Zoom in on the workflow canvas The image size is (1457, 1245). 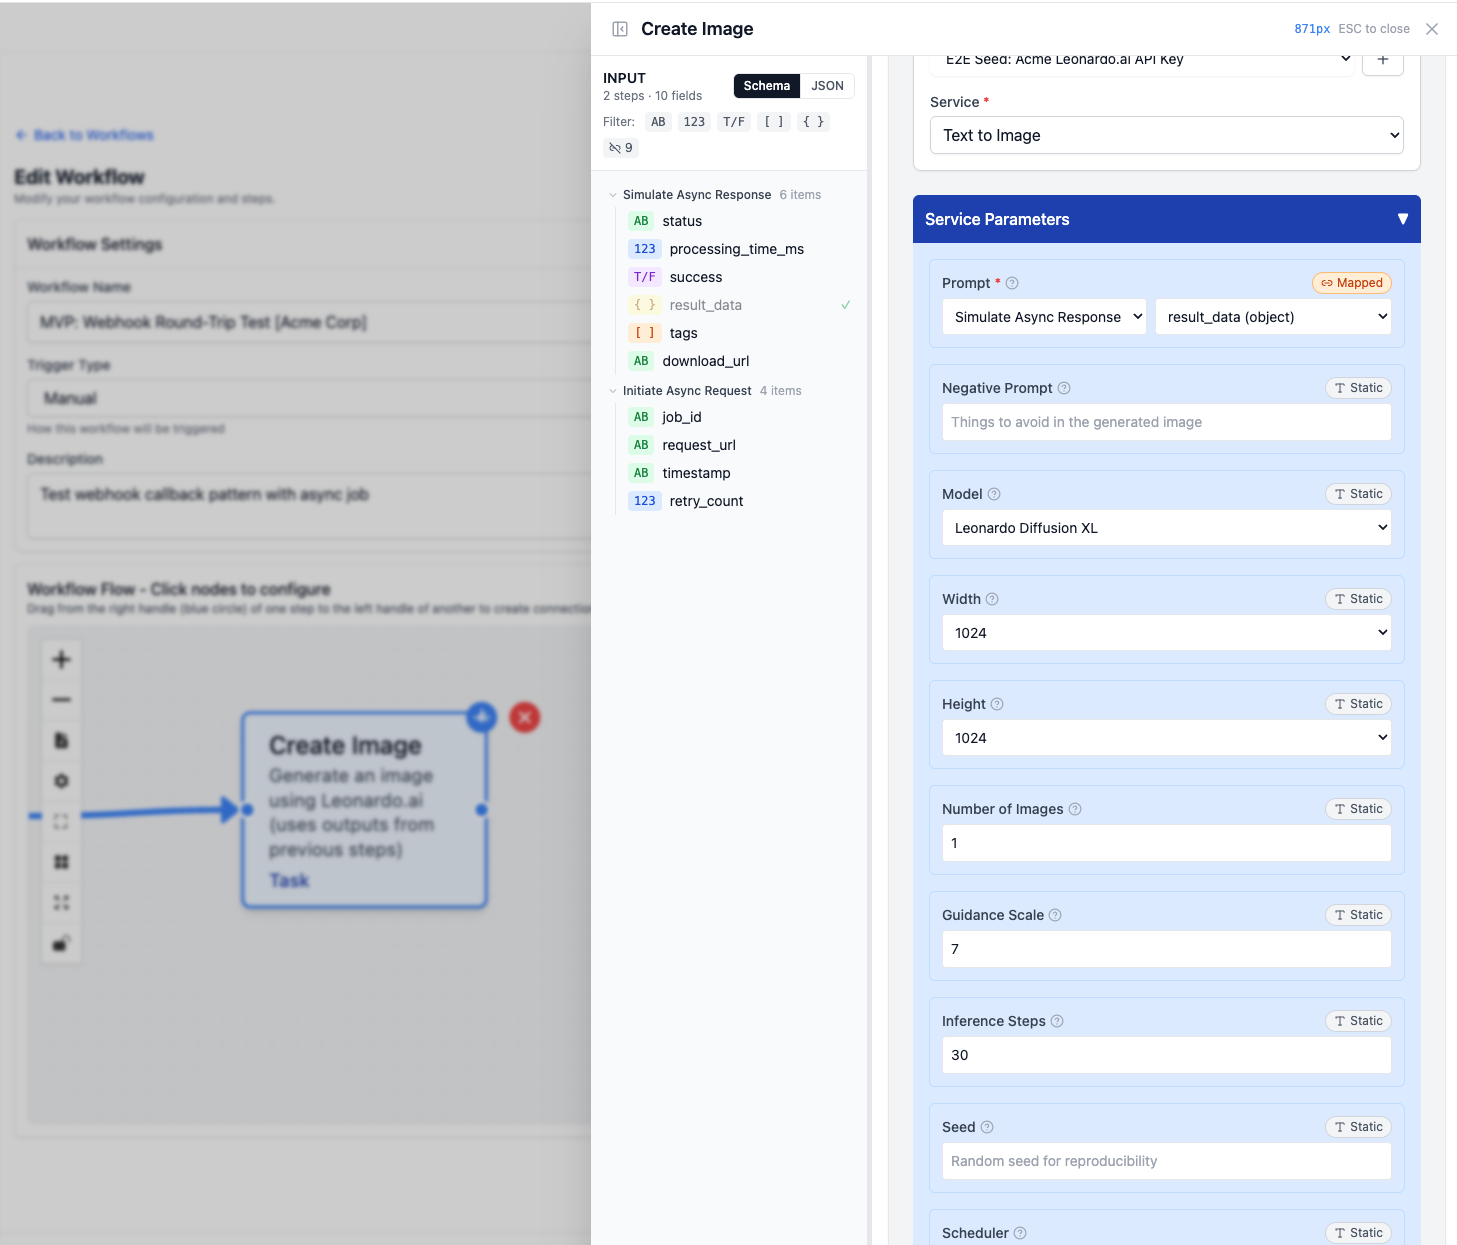[61, 659]
